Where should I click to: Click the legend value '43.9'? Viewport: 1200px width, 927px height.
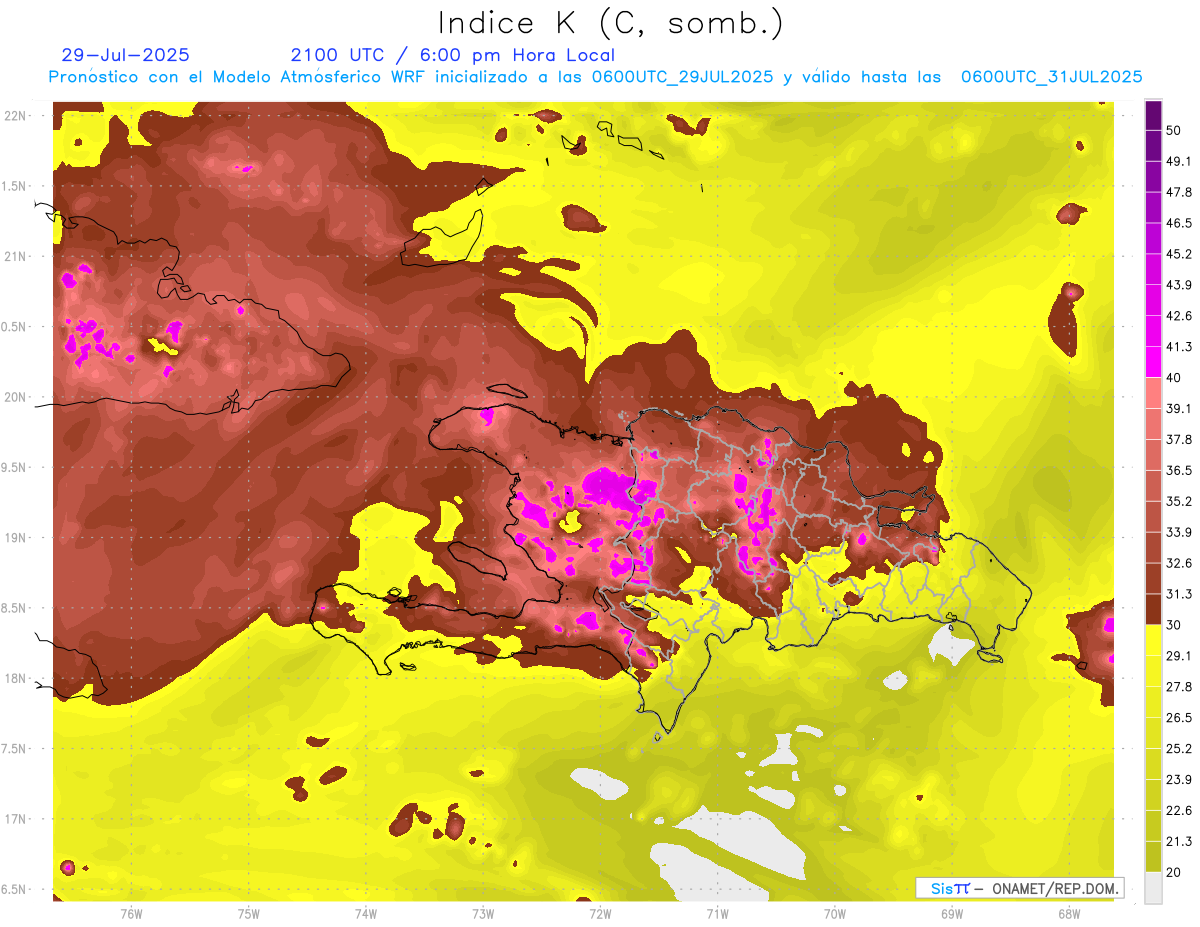click(1178, 285)
